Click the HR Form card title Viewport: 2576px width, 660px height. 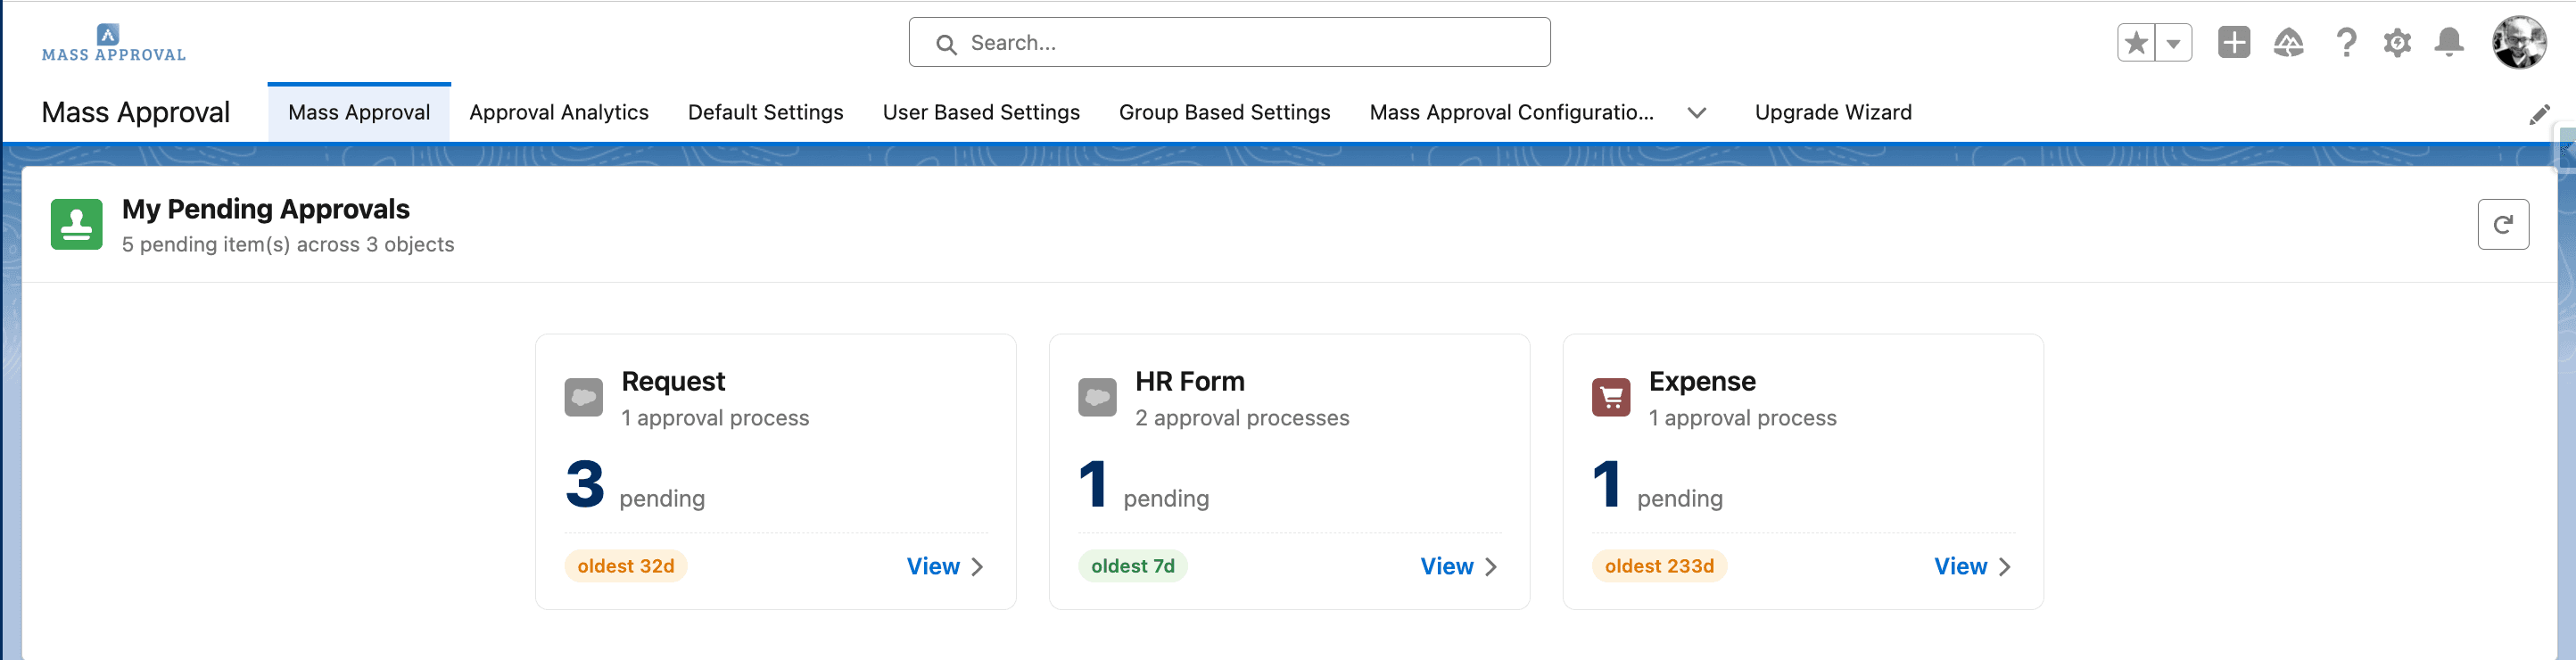point(1189,381)
